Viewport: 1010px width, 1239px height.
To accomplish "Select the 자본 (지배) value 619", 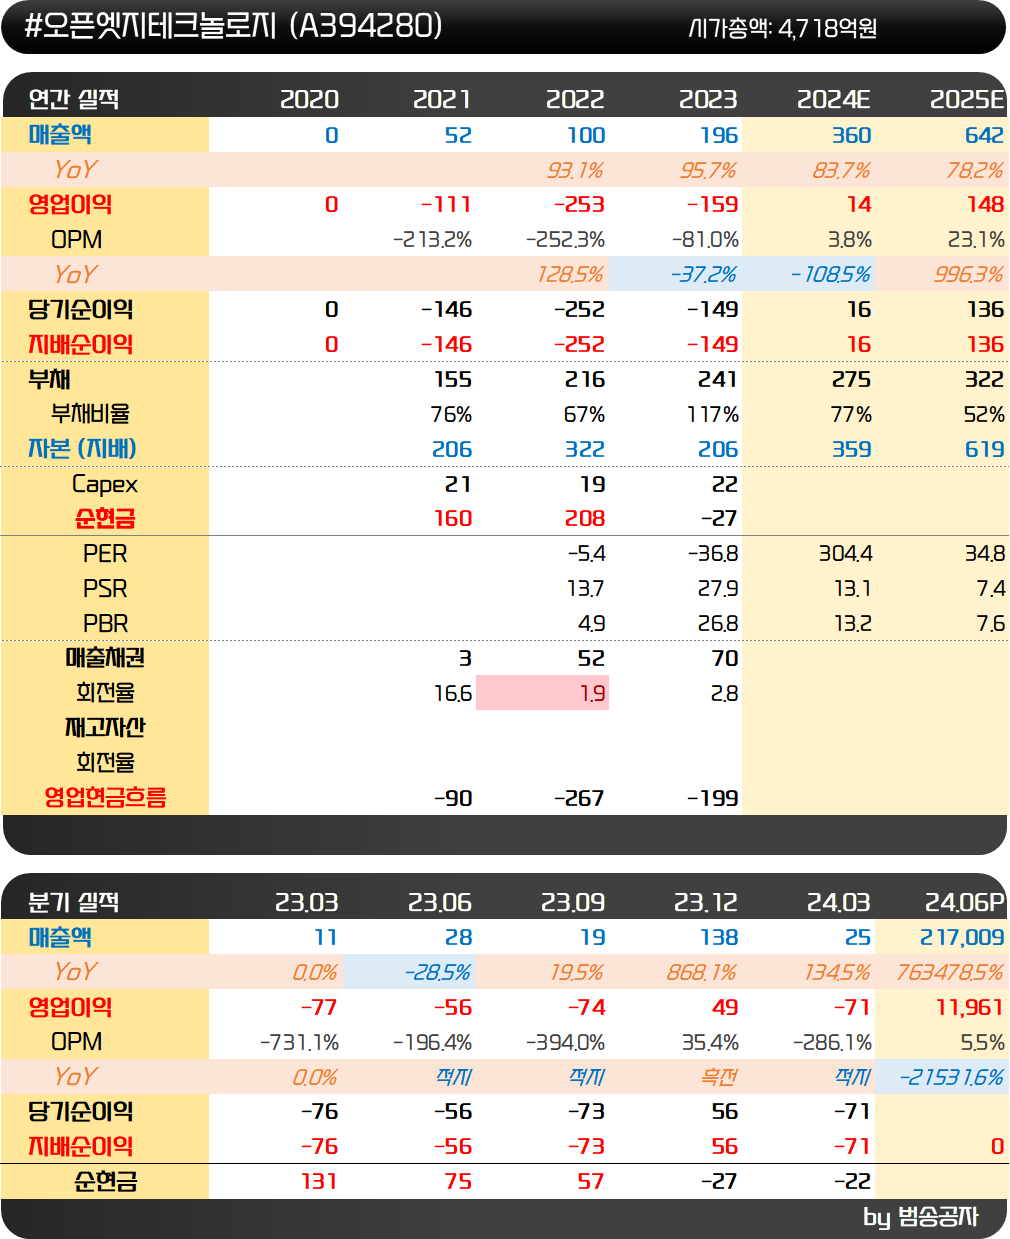I will pos(984,449).
